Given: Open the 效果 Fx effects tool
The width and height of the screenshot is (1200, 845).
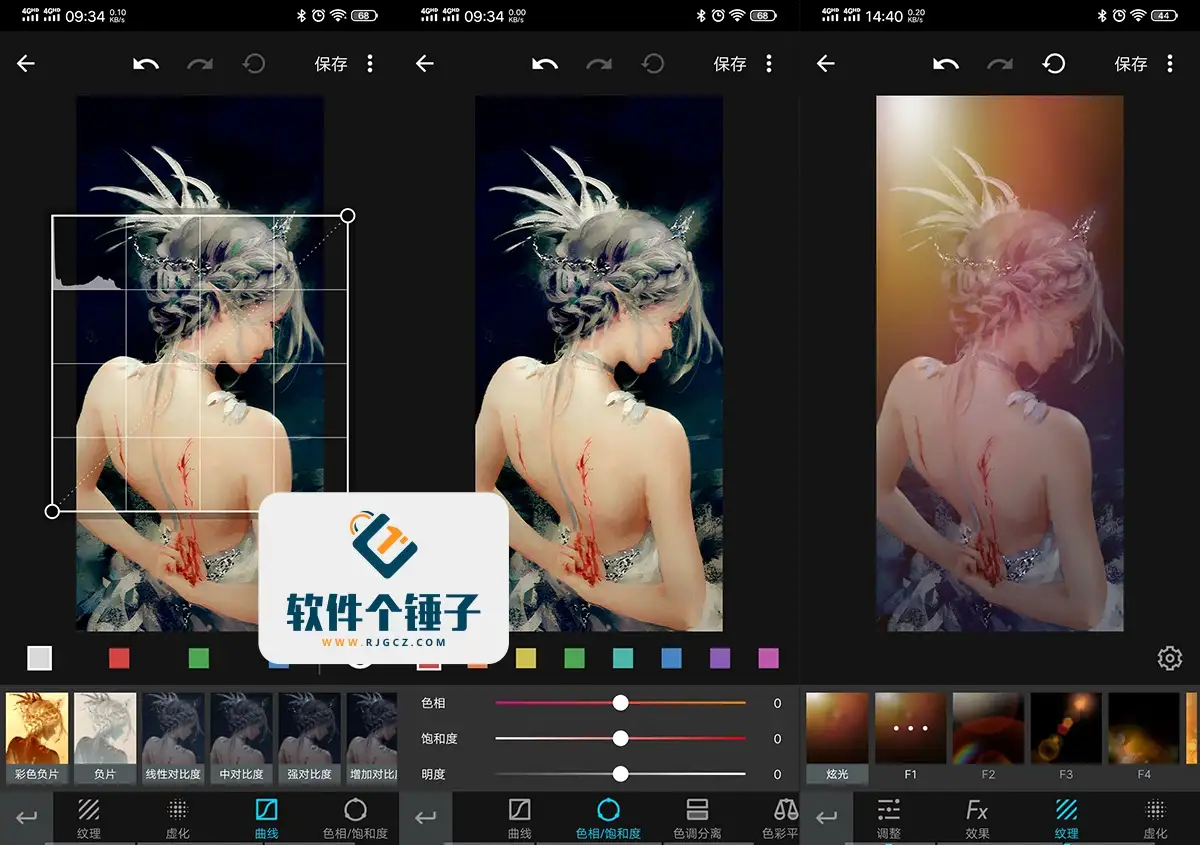Looking at the screenshot, I should [x=977, y=817].
